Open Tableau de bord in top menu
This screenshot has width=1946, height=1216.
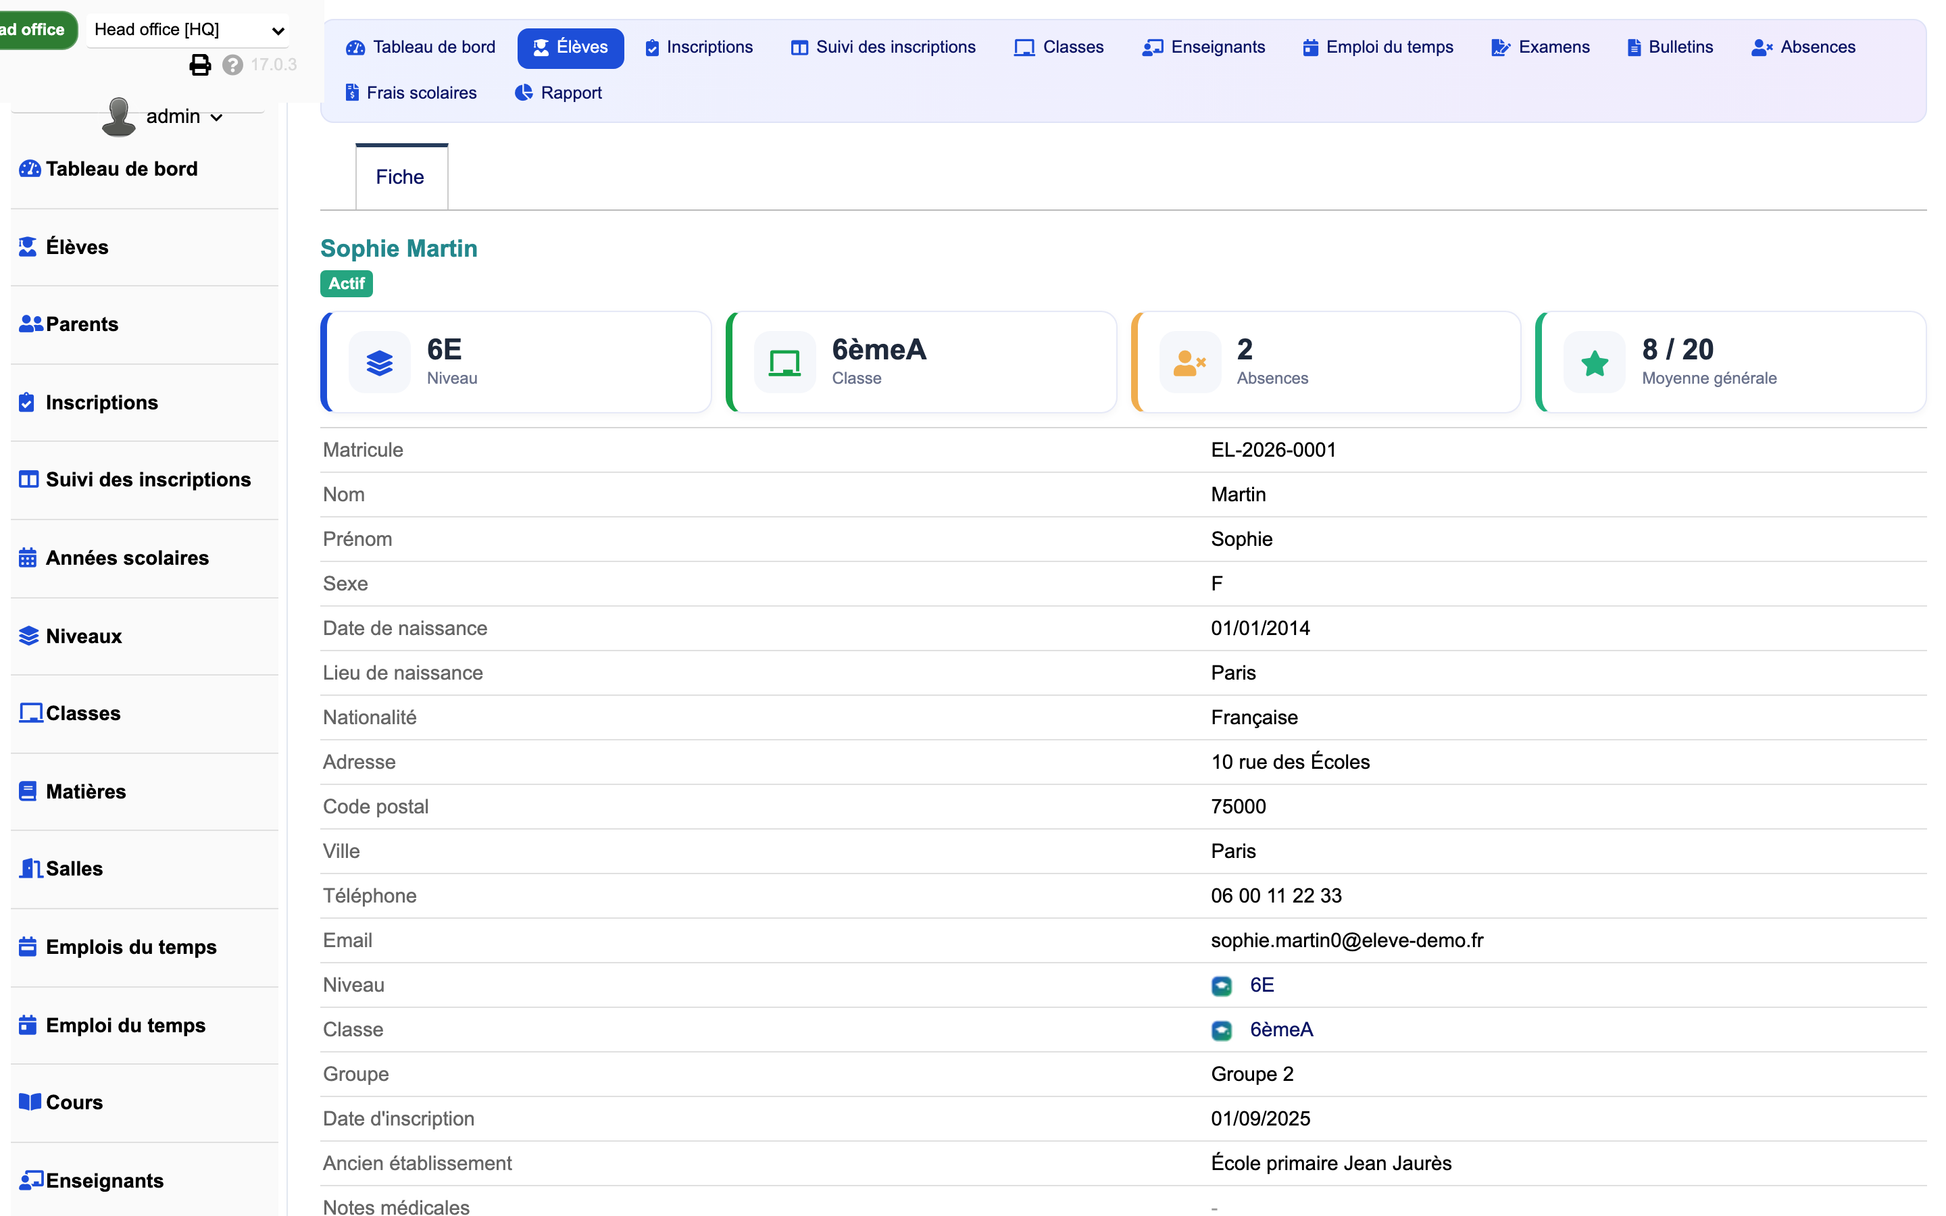point(421,47)
